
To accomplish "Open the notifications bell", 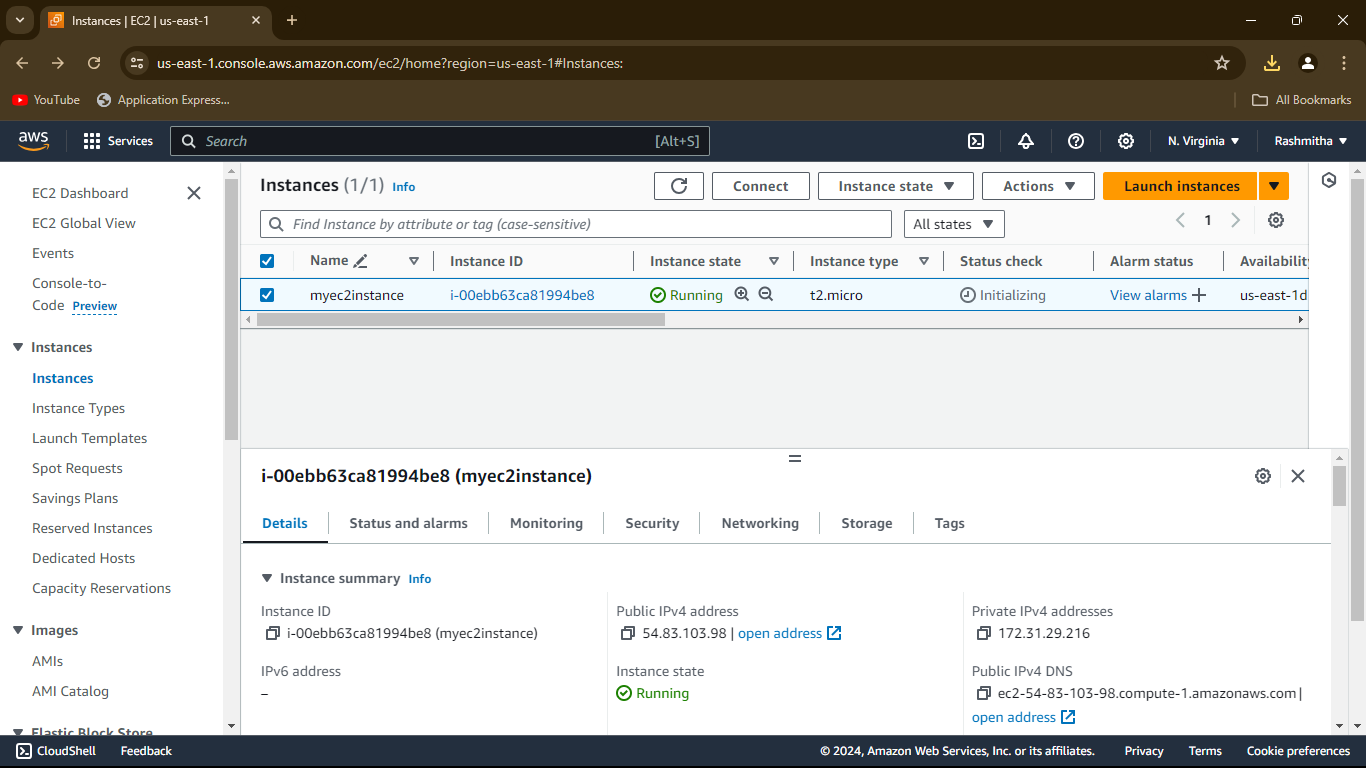I will pyautogui.click(x=1026, y=141).
